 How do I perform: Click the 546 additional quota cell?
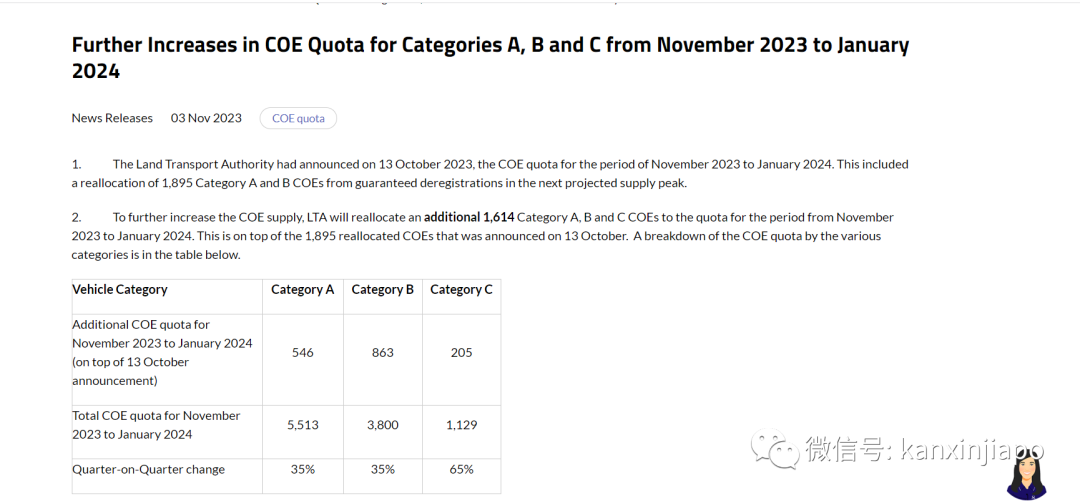click(302, 352)
